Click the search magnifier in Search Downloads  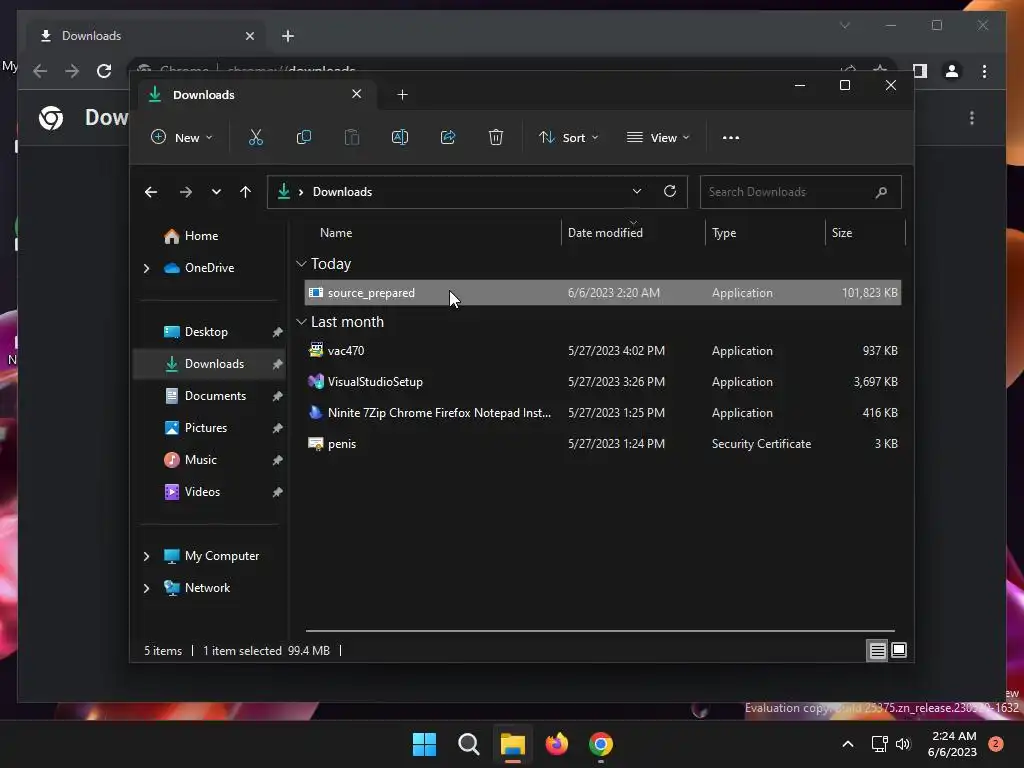click(x=881, y=192)
